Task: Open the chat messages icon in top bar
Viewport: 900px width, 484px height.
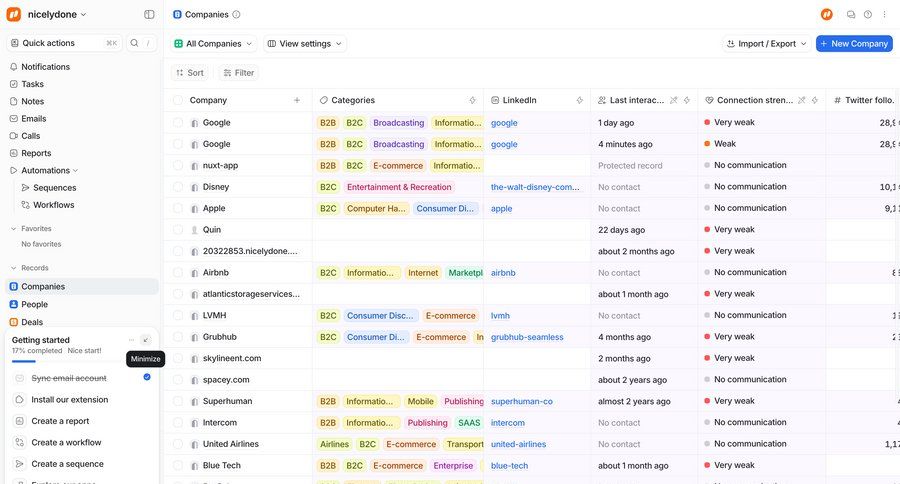Action: click(x=851, y=15)
